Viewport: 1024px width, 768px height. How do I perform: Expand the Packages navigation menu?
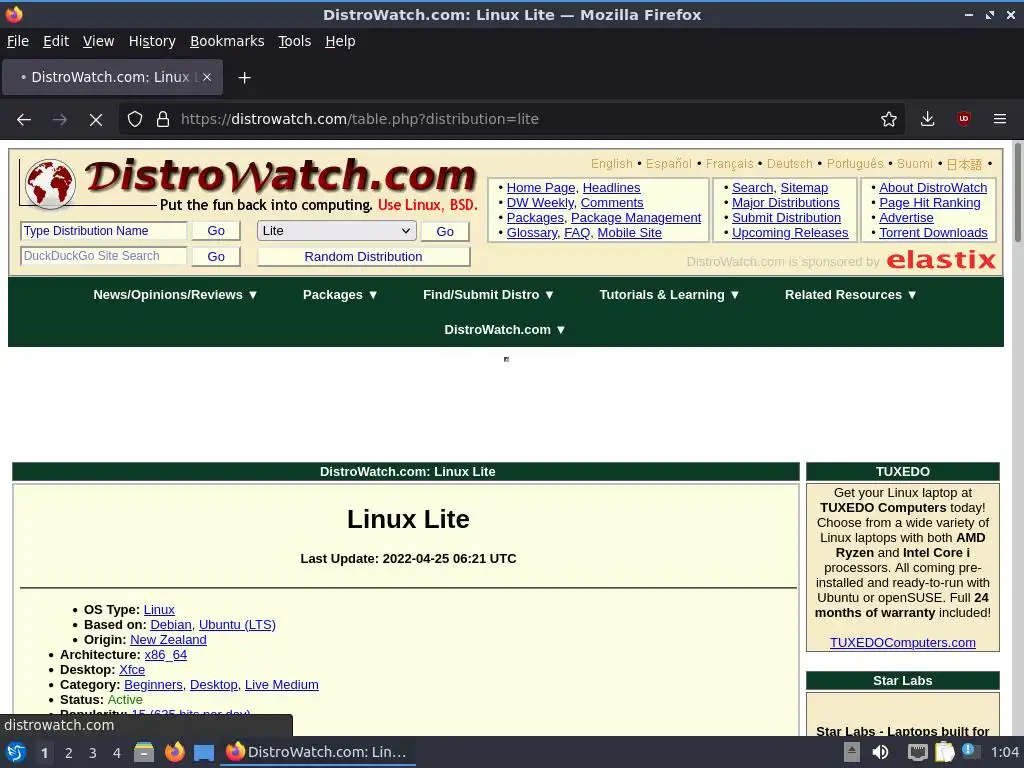[x=340, y=295]
